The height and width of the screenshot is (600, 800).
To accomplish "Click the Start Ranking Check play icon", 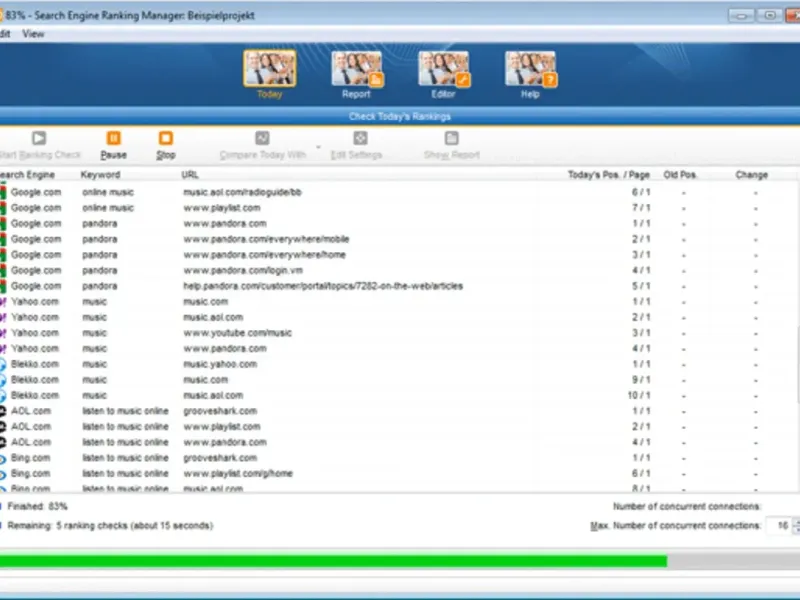I will [39, 138].
